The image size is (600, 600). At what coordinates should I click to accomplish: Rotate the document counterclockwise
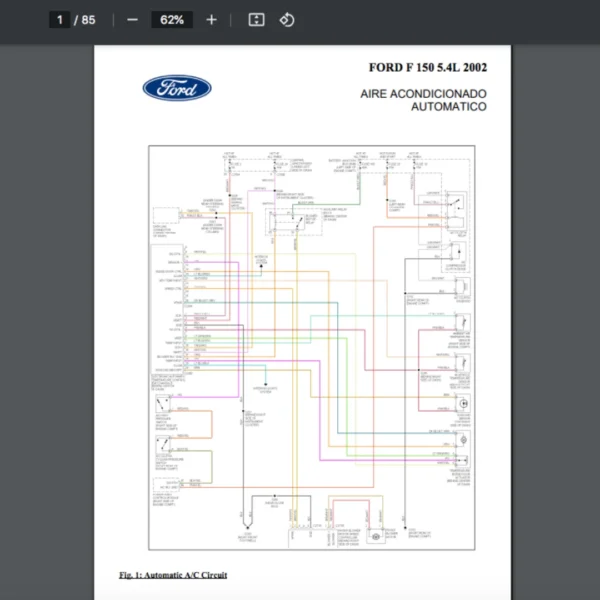(x=287, y=20)
